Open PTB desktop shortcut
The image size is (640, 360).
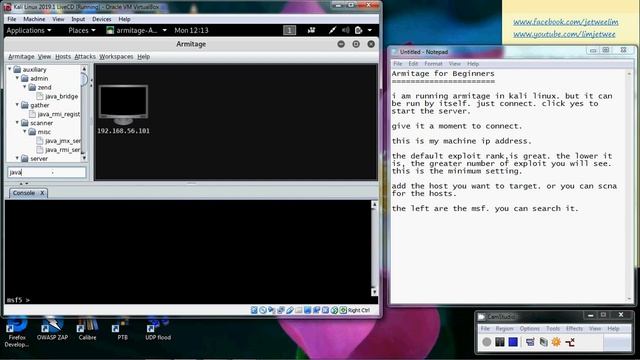coord(122,329)
